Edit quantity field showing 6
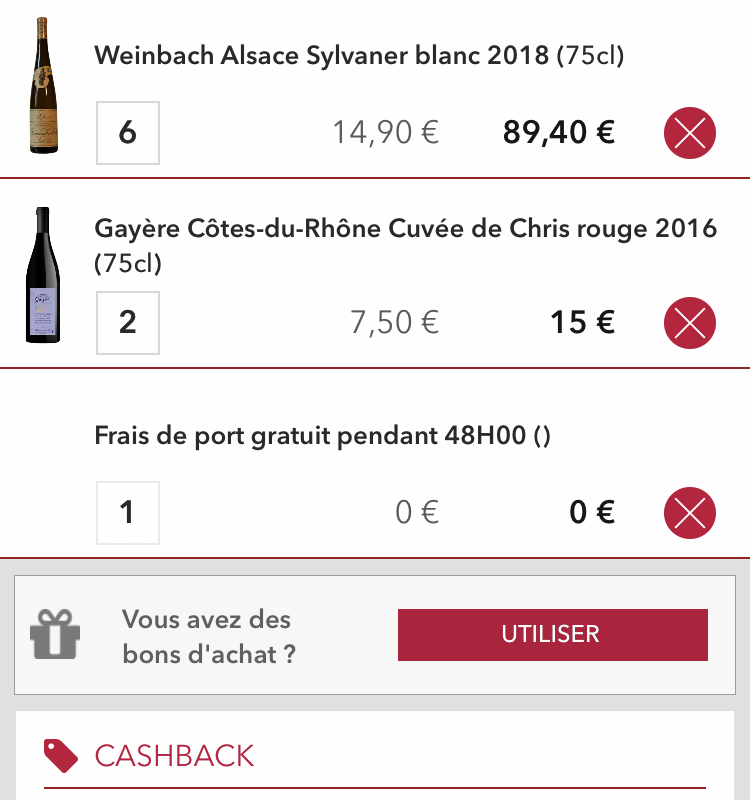The width and height of the screenshot is (750, 800). (128, 133)
